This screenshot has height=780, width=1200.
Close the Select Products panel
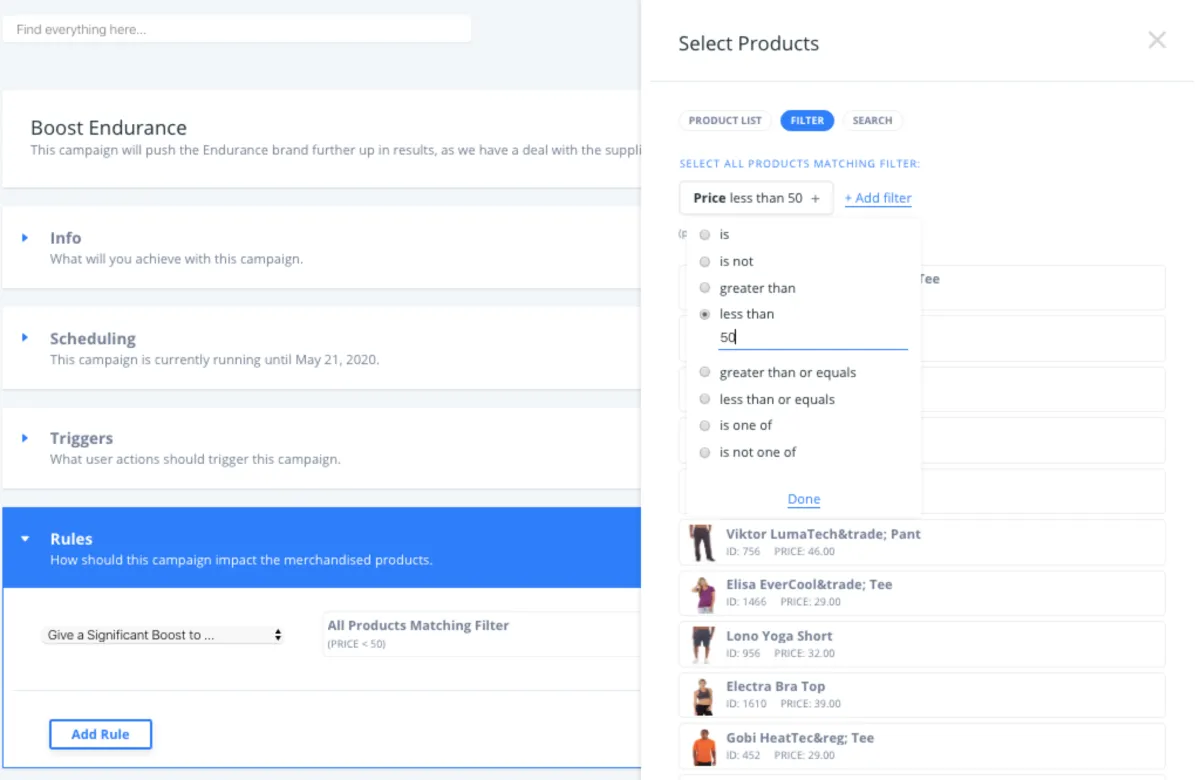[x=1157, y=40]
